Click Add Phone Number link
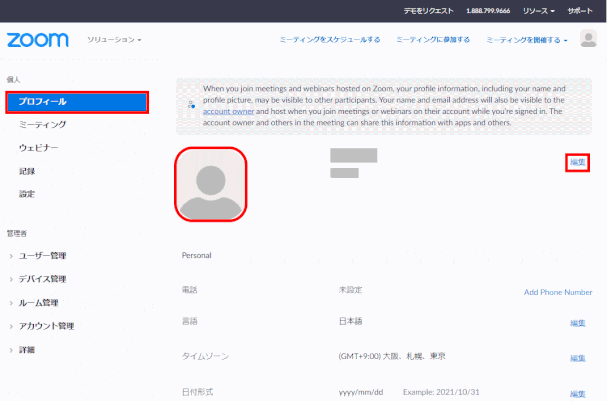The height and width of the screenshot is (401, 607). 558,292
